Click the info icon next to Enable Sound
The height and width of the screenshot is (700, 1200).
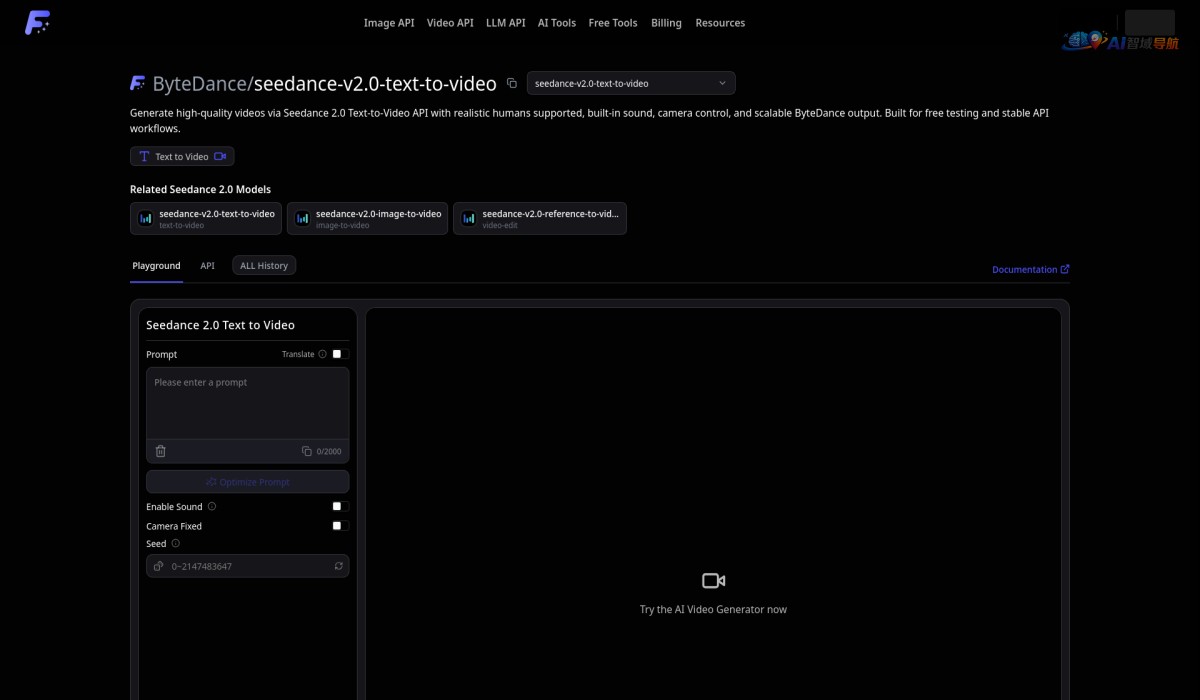[212, 507]
